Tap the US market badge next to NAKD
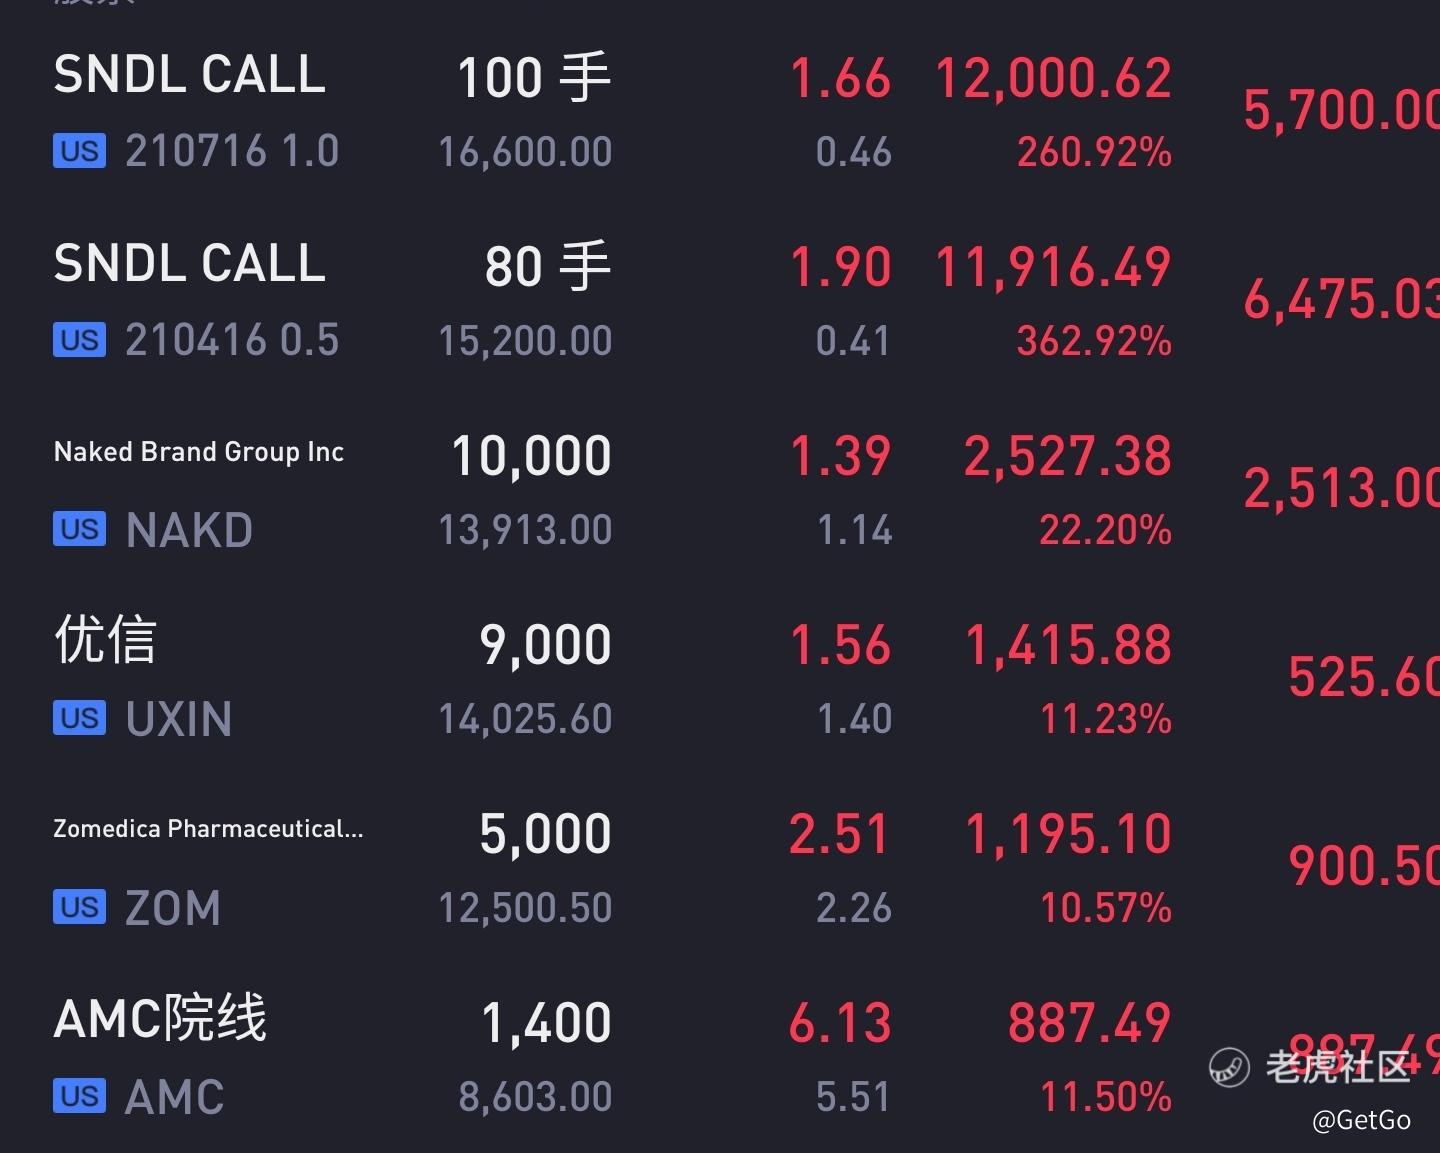 pos(79,529)
